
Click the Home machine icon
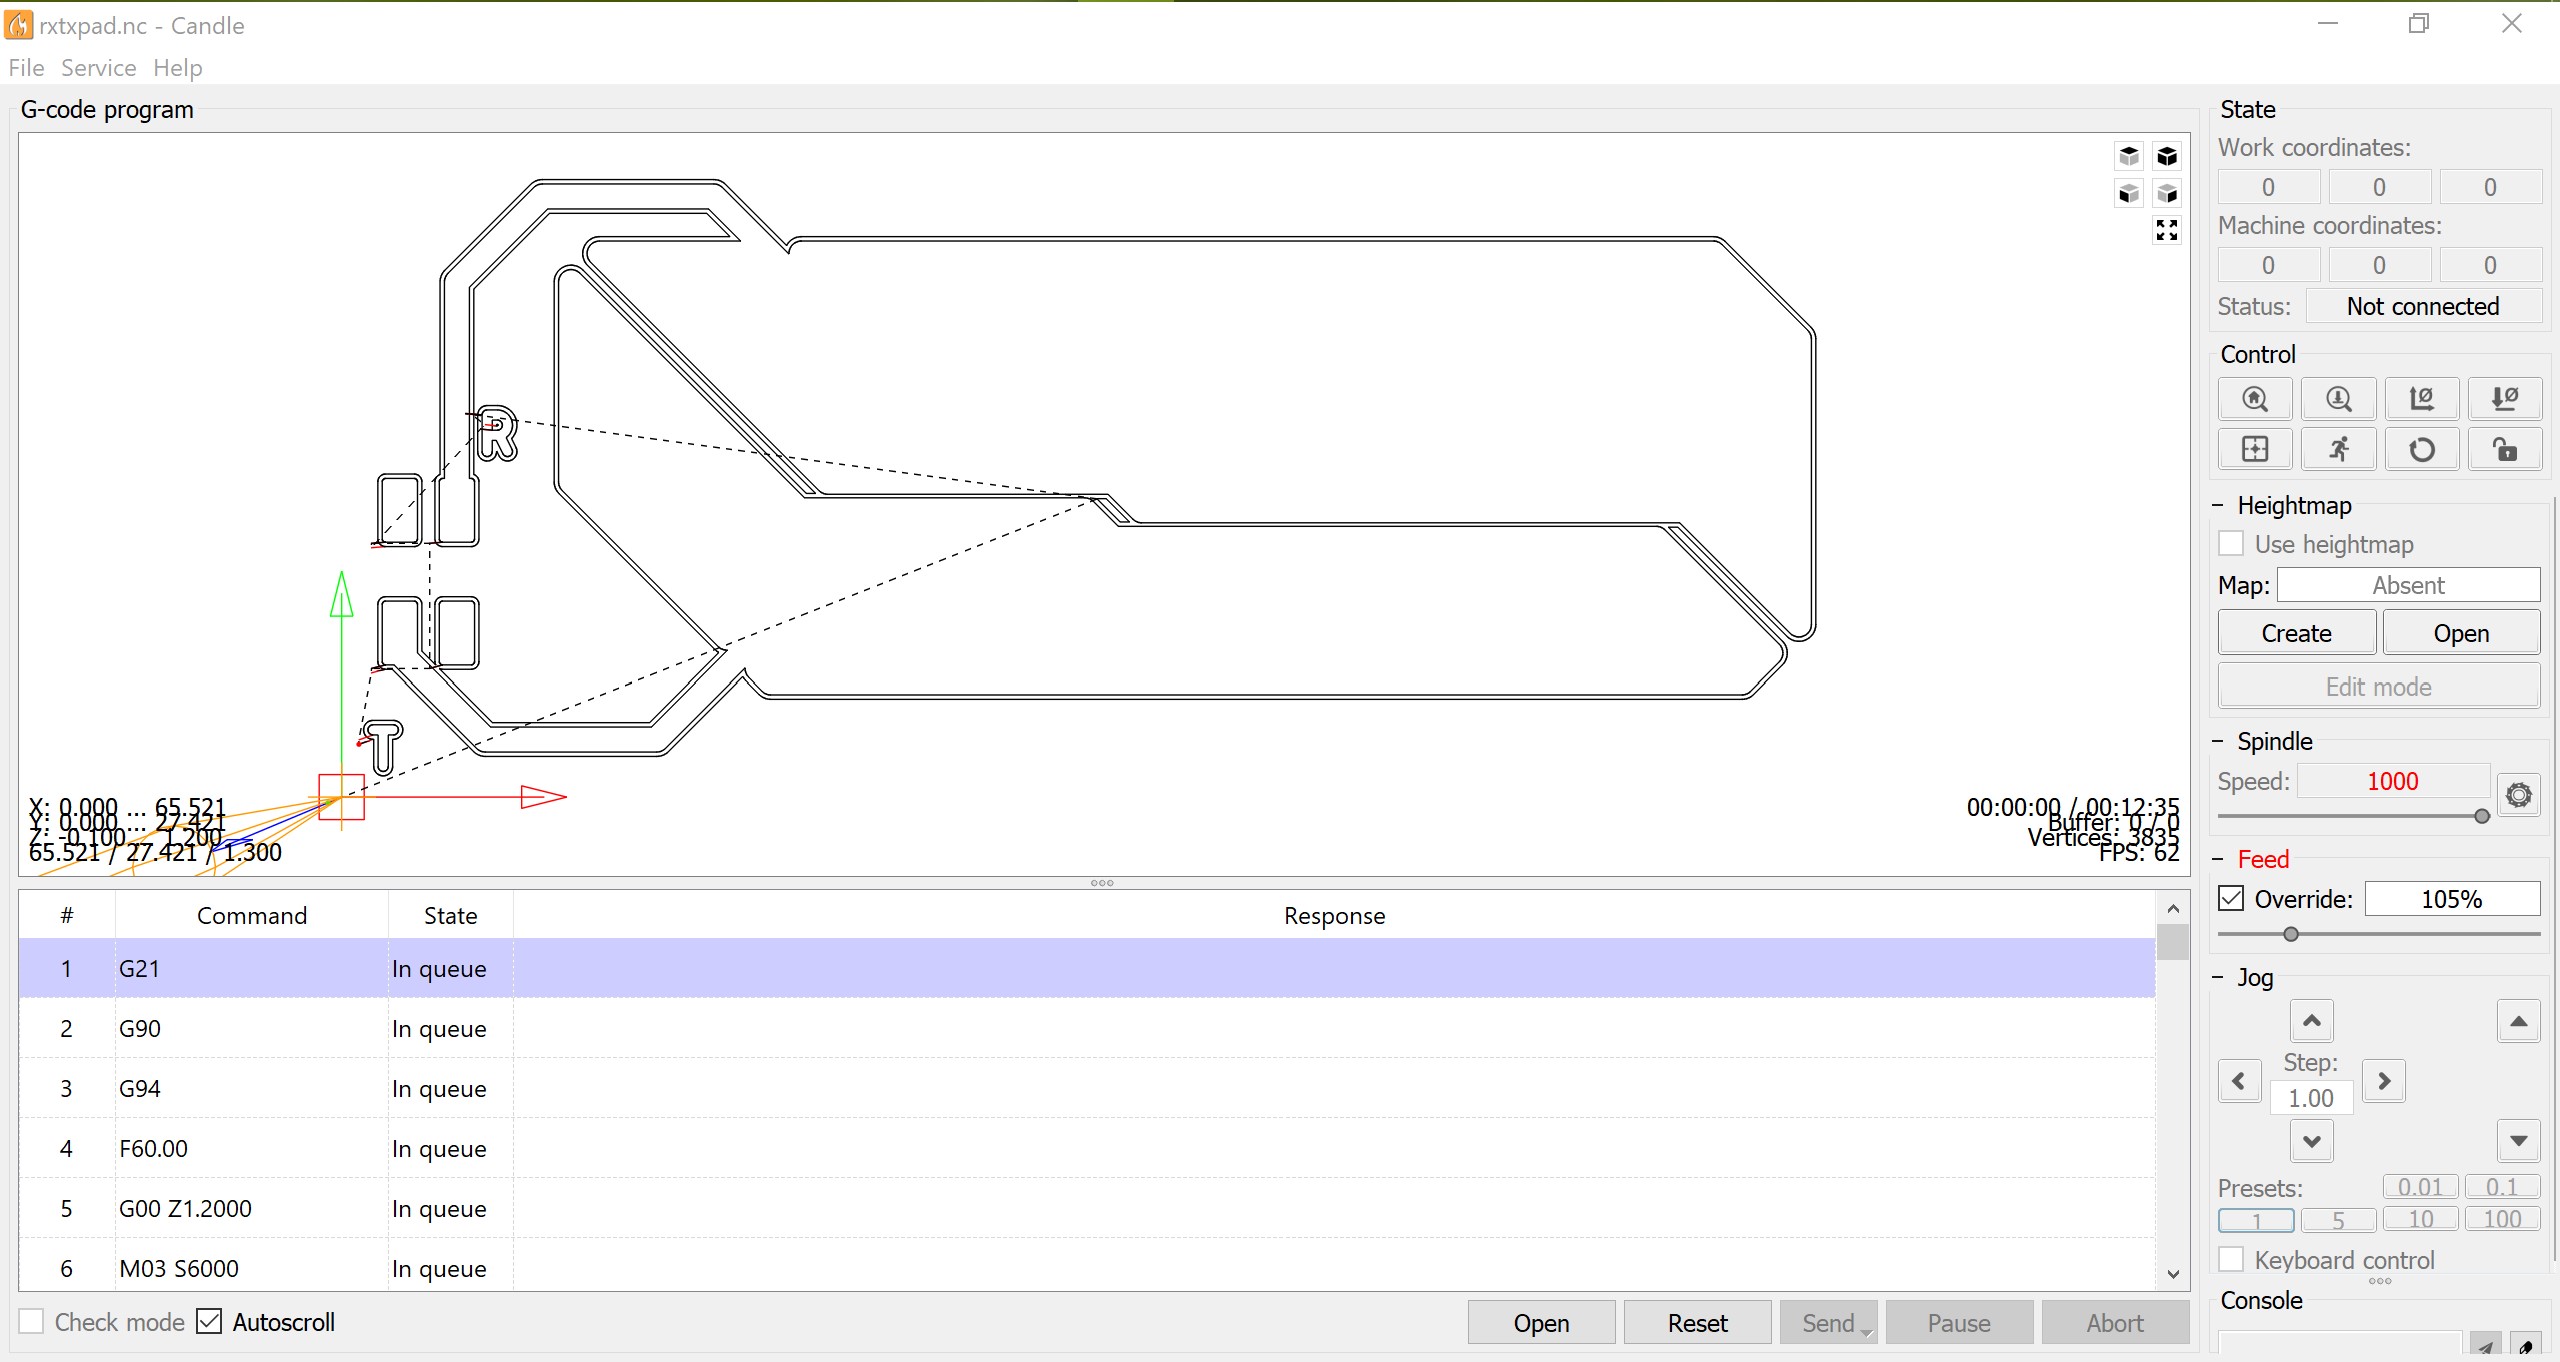(2254, 399)
